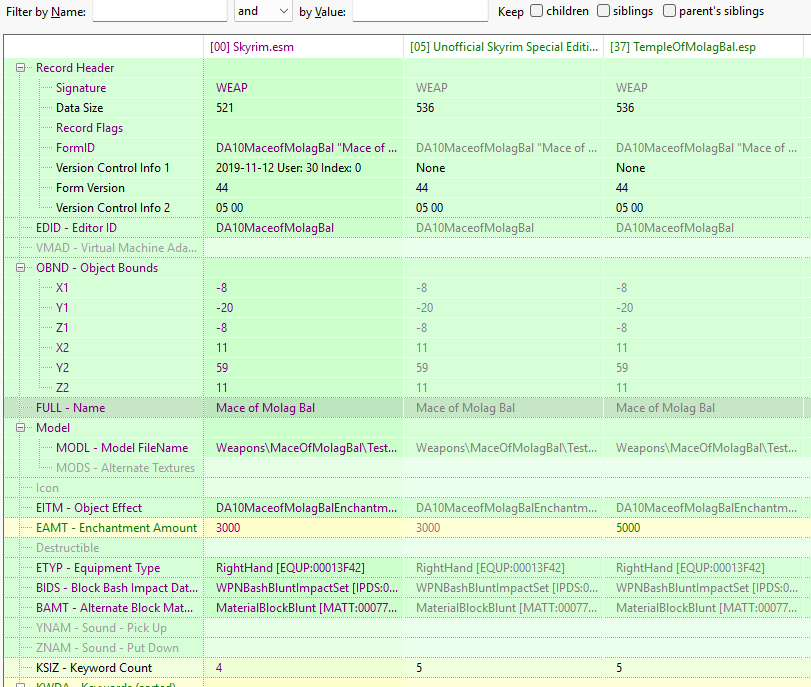Collapse the OBND - Object Bounds node
The height and width of the screenshot is (687, 811).
click(x=20, y=267)
